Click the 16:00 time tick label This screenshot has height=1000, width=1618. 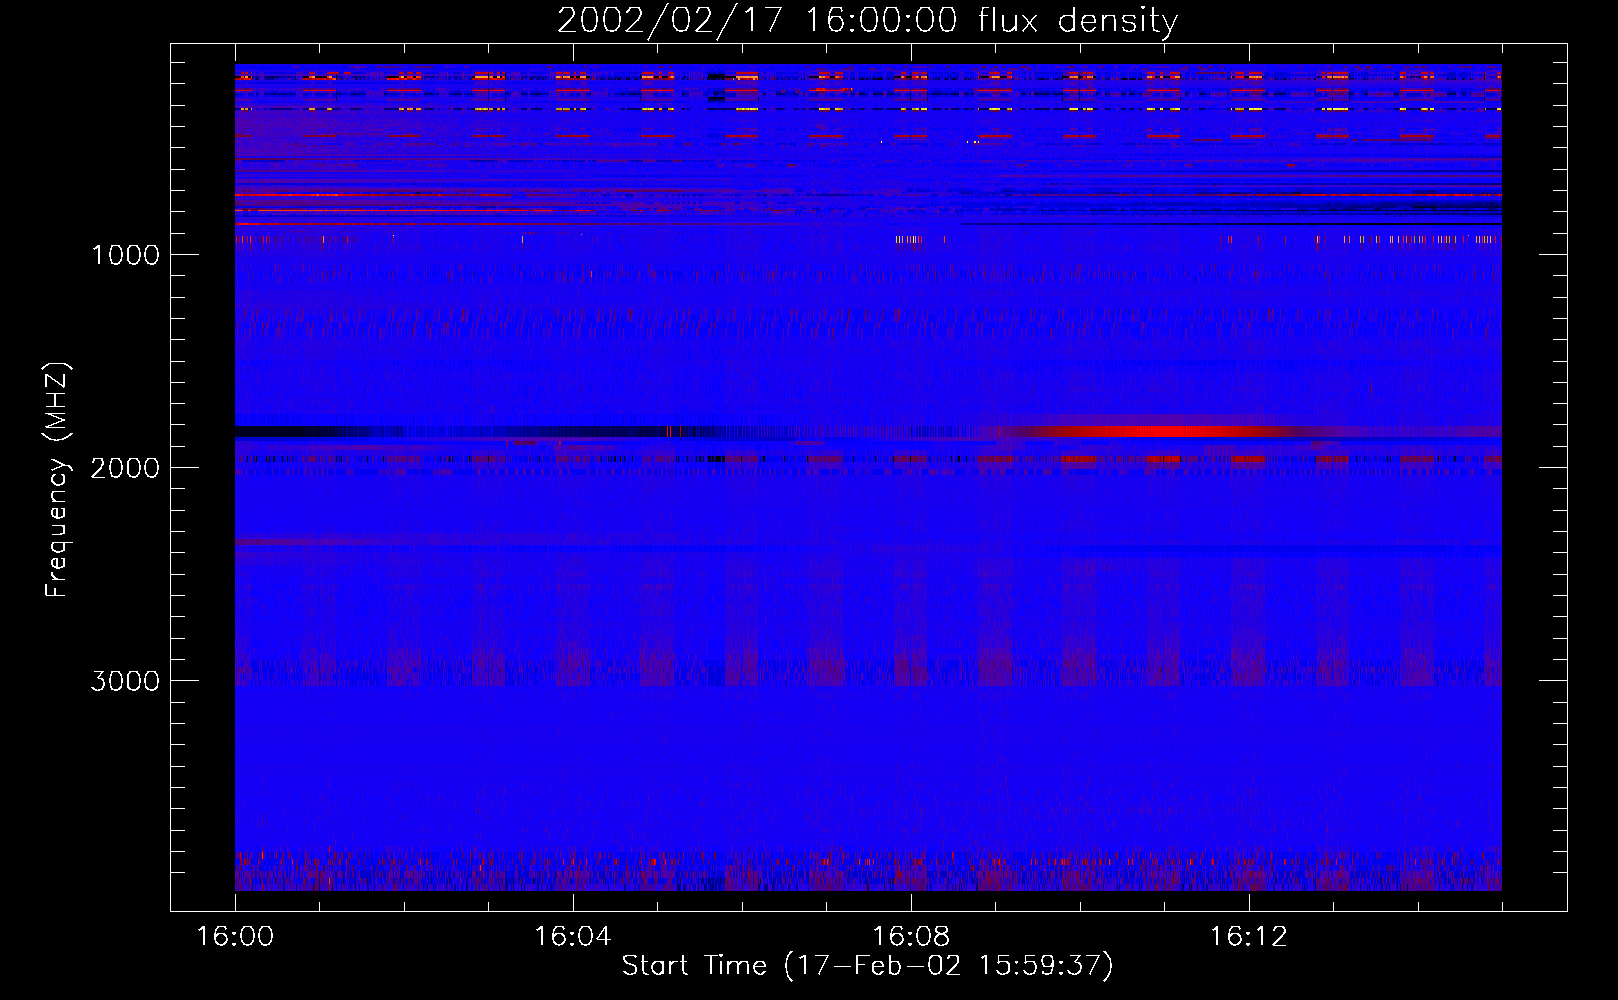click(235, 937)
